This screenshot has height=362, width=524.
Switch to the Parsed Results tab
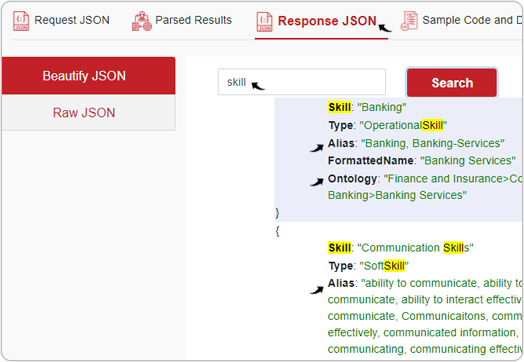point(182,20)
